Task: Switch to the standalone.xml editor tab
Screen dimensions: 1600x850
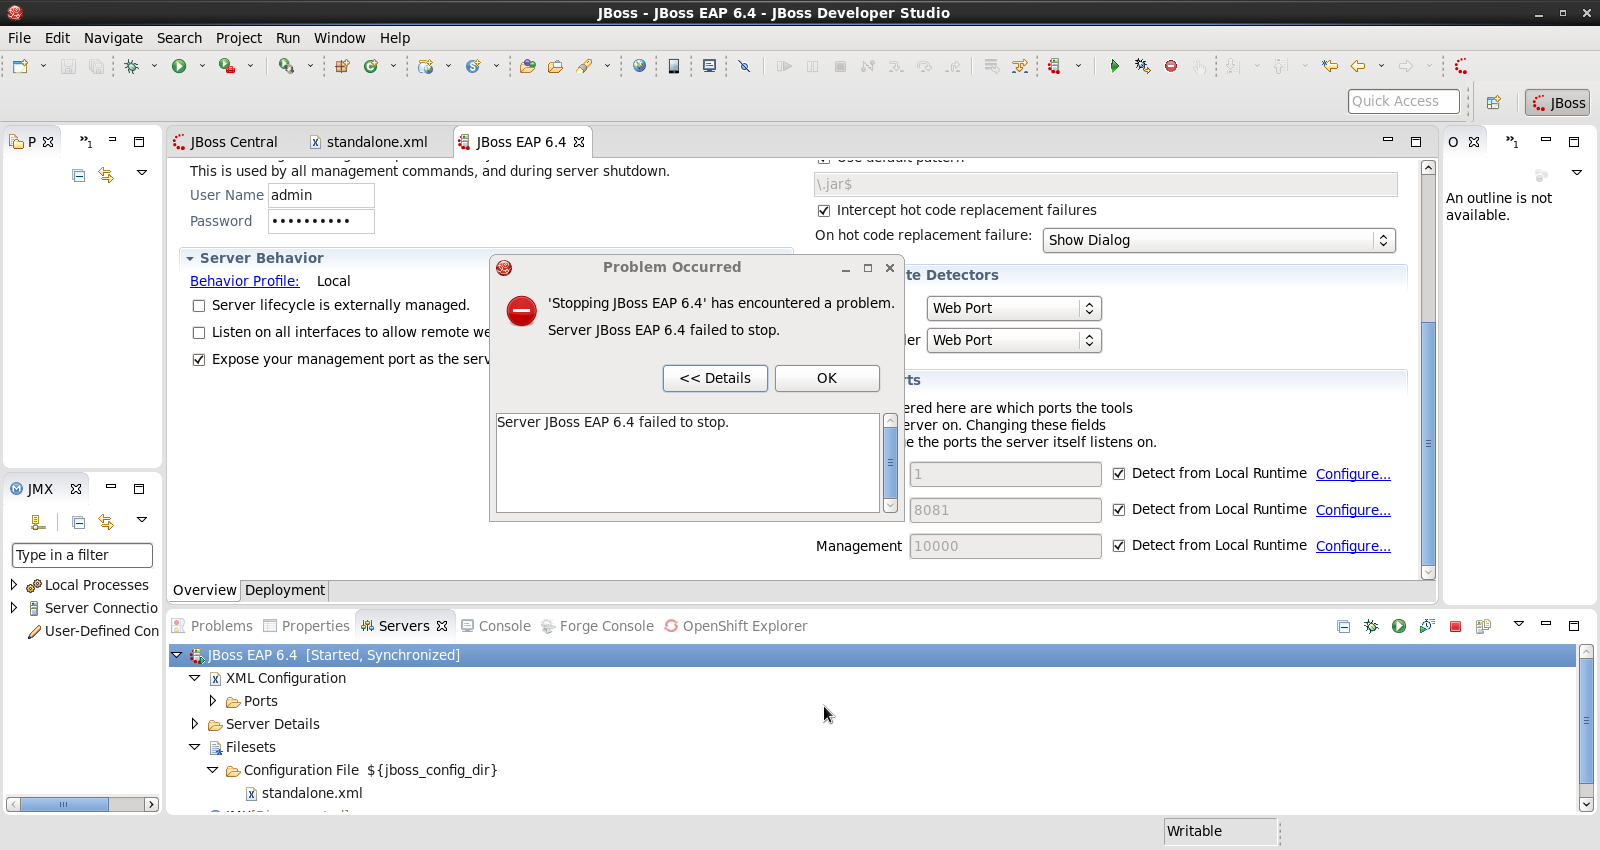Action: click(x=368, y=142)
